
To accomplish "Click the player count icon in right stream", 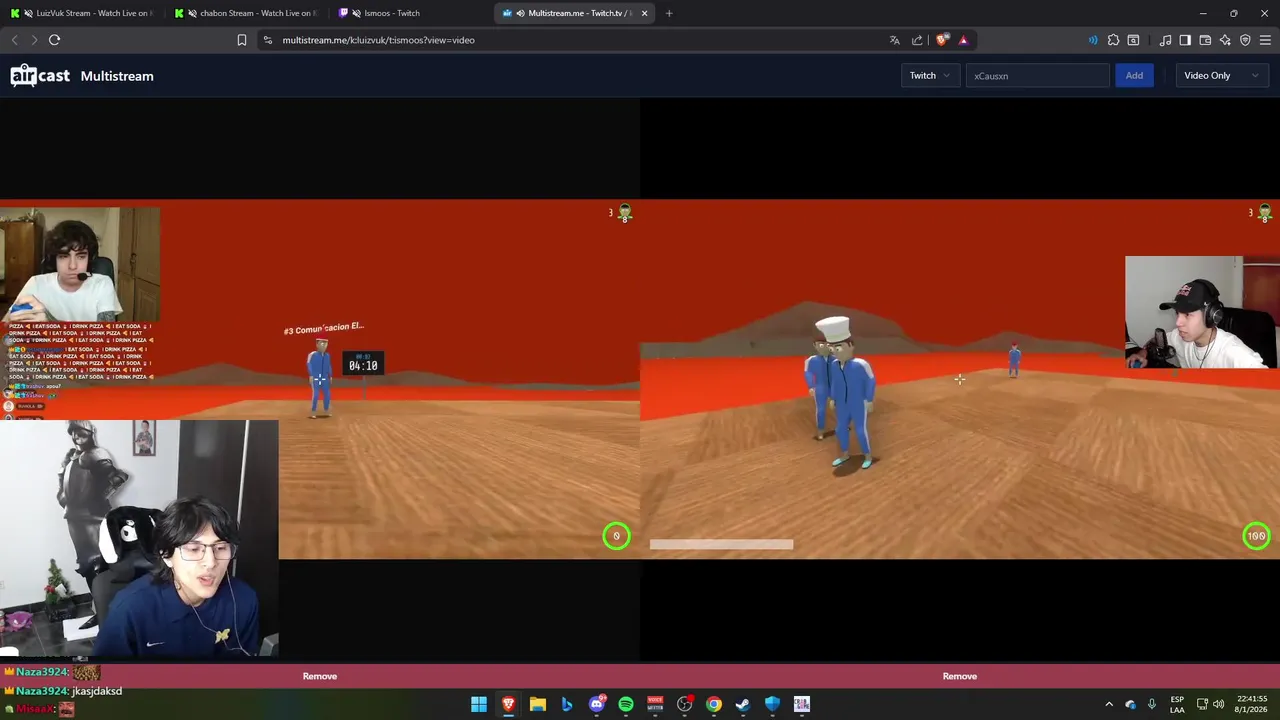I will coord(1264,212).
